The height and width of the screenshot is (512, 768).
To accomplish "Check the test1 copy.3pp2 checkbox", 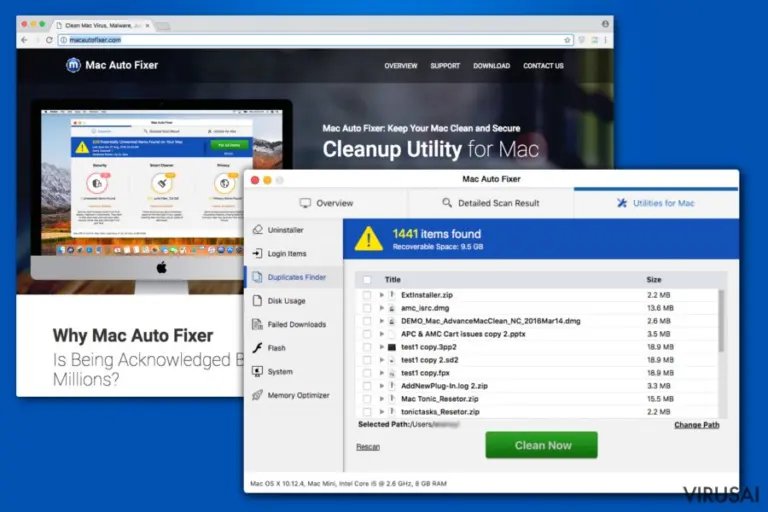I will pyautogui.click(x=367, y=347).
